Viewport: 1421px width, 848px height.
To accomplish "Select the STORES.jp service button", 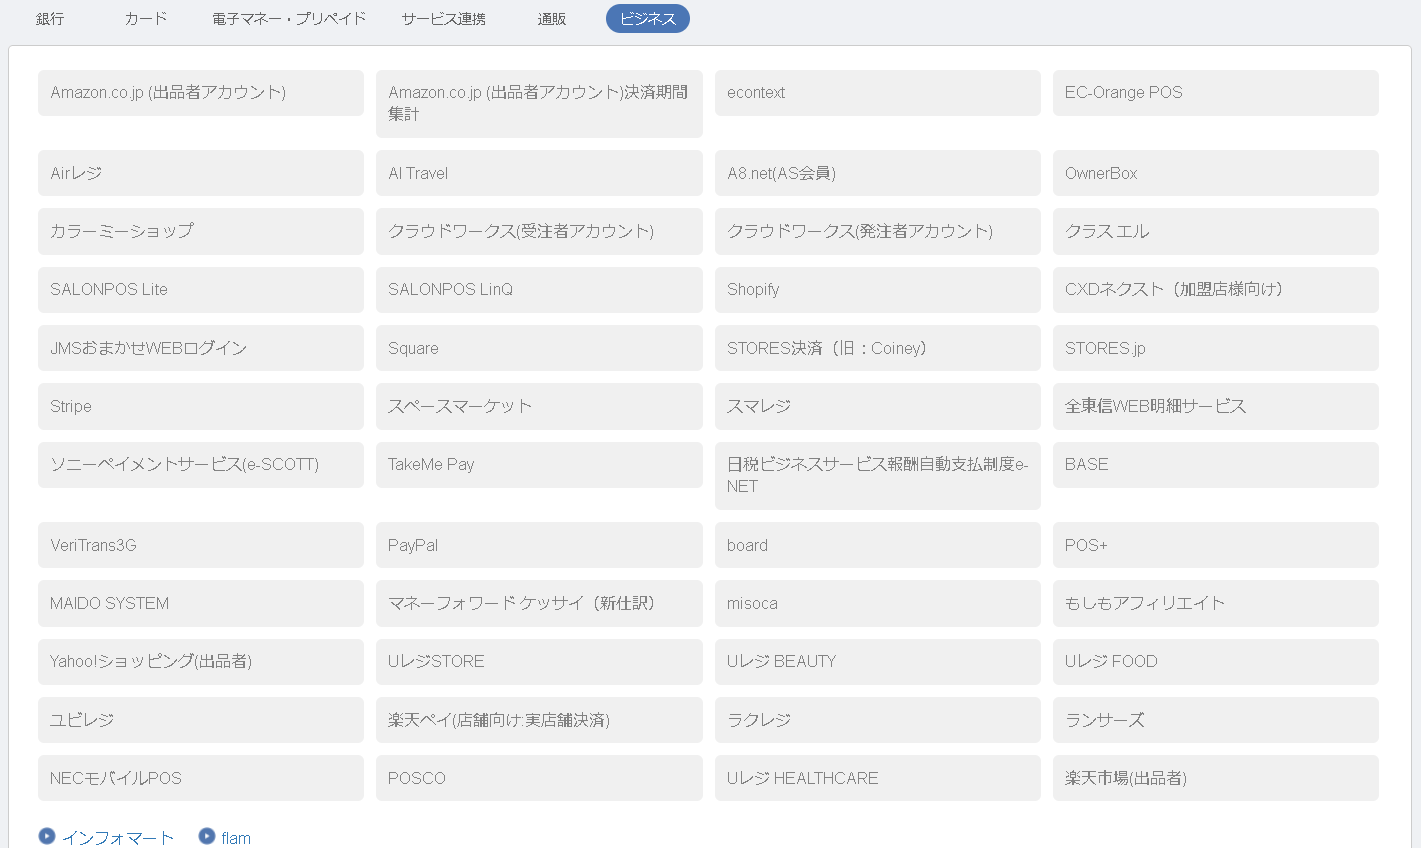I will (1215, 348).
